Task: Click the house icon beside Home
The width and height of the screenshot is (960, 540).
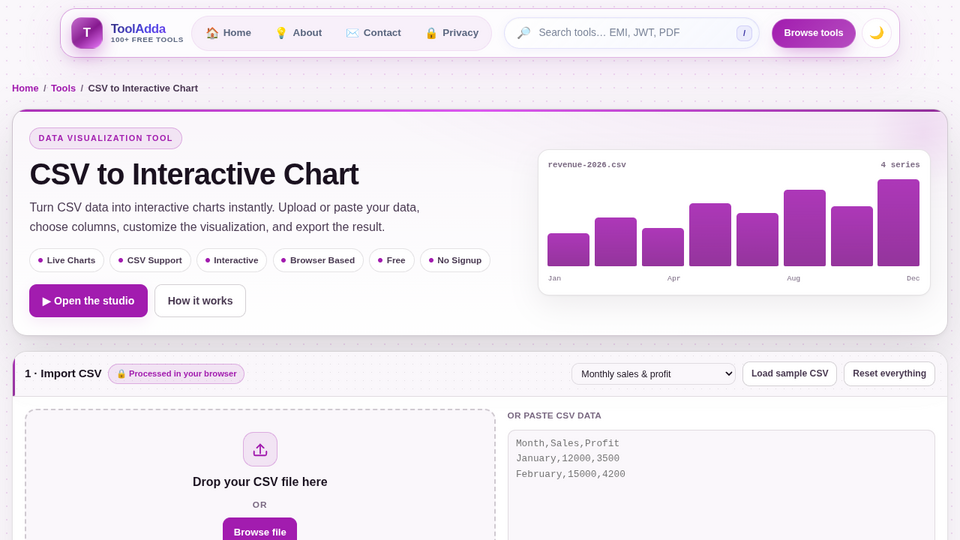Action: click(x=212, y=33)
